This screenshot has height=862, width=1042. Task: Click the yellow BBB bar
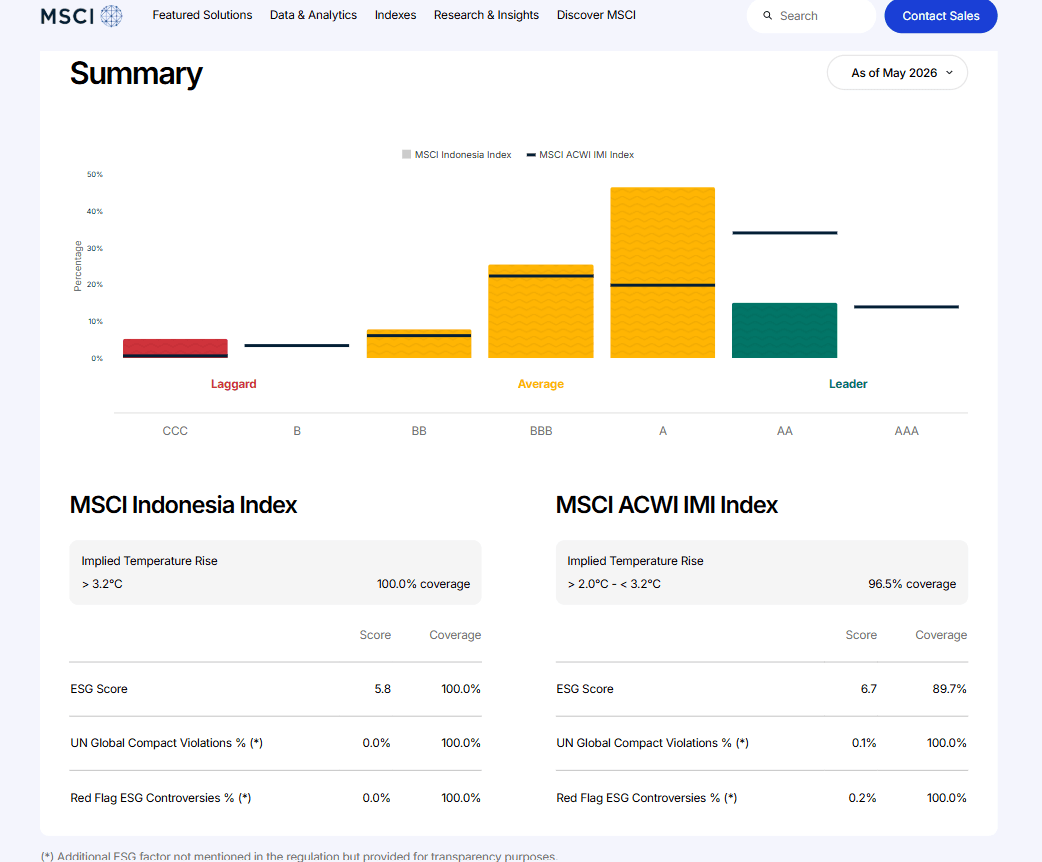point(541,311)
